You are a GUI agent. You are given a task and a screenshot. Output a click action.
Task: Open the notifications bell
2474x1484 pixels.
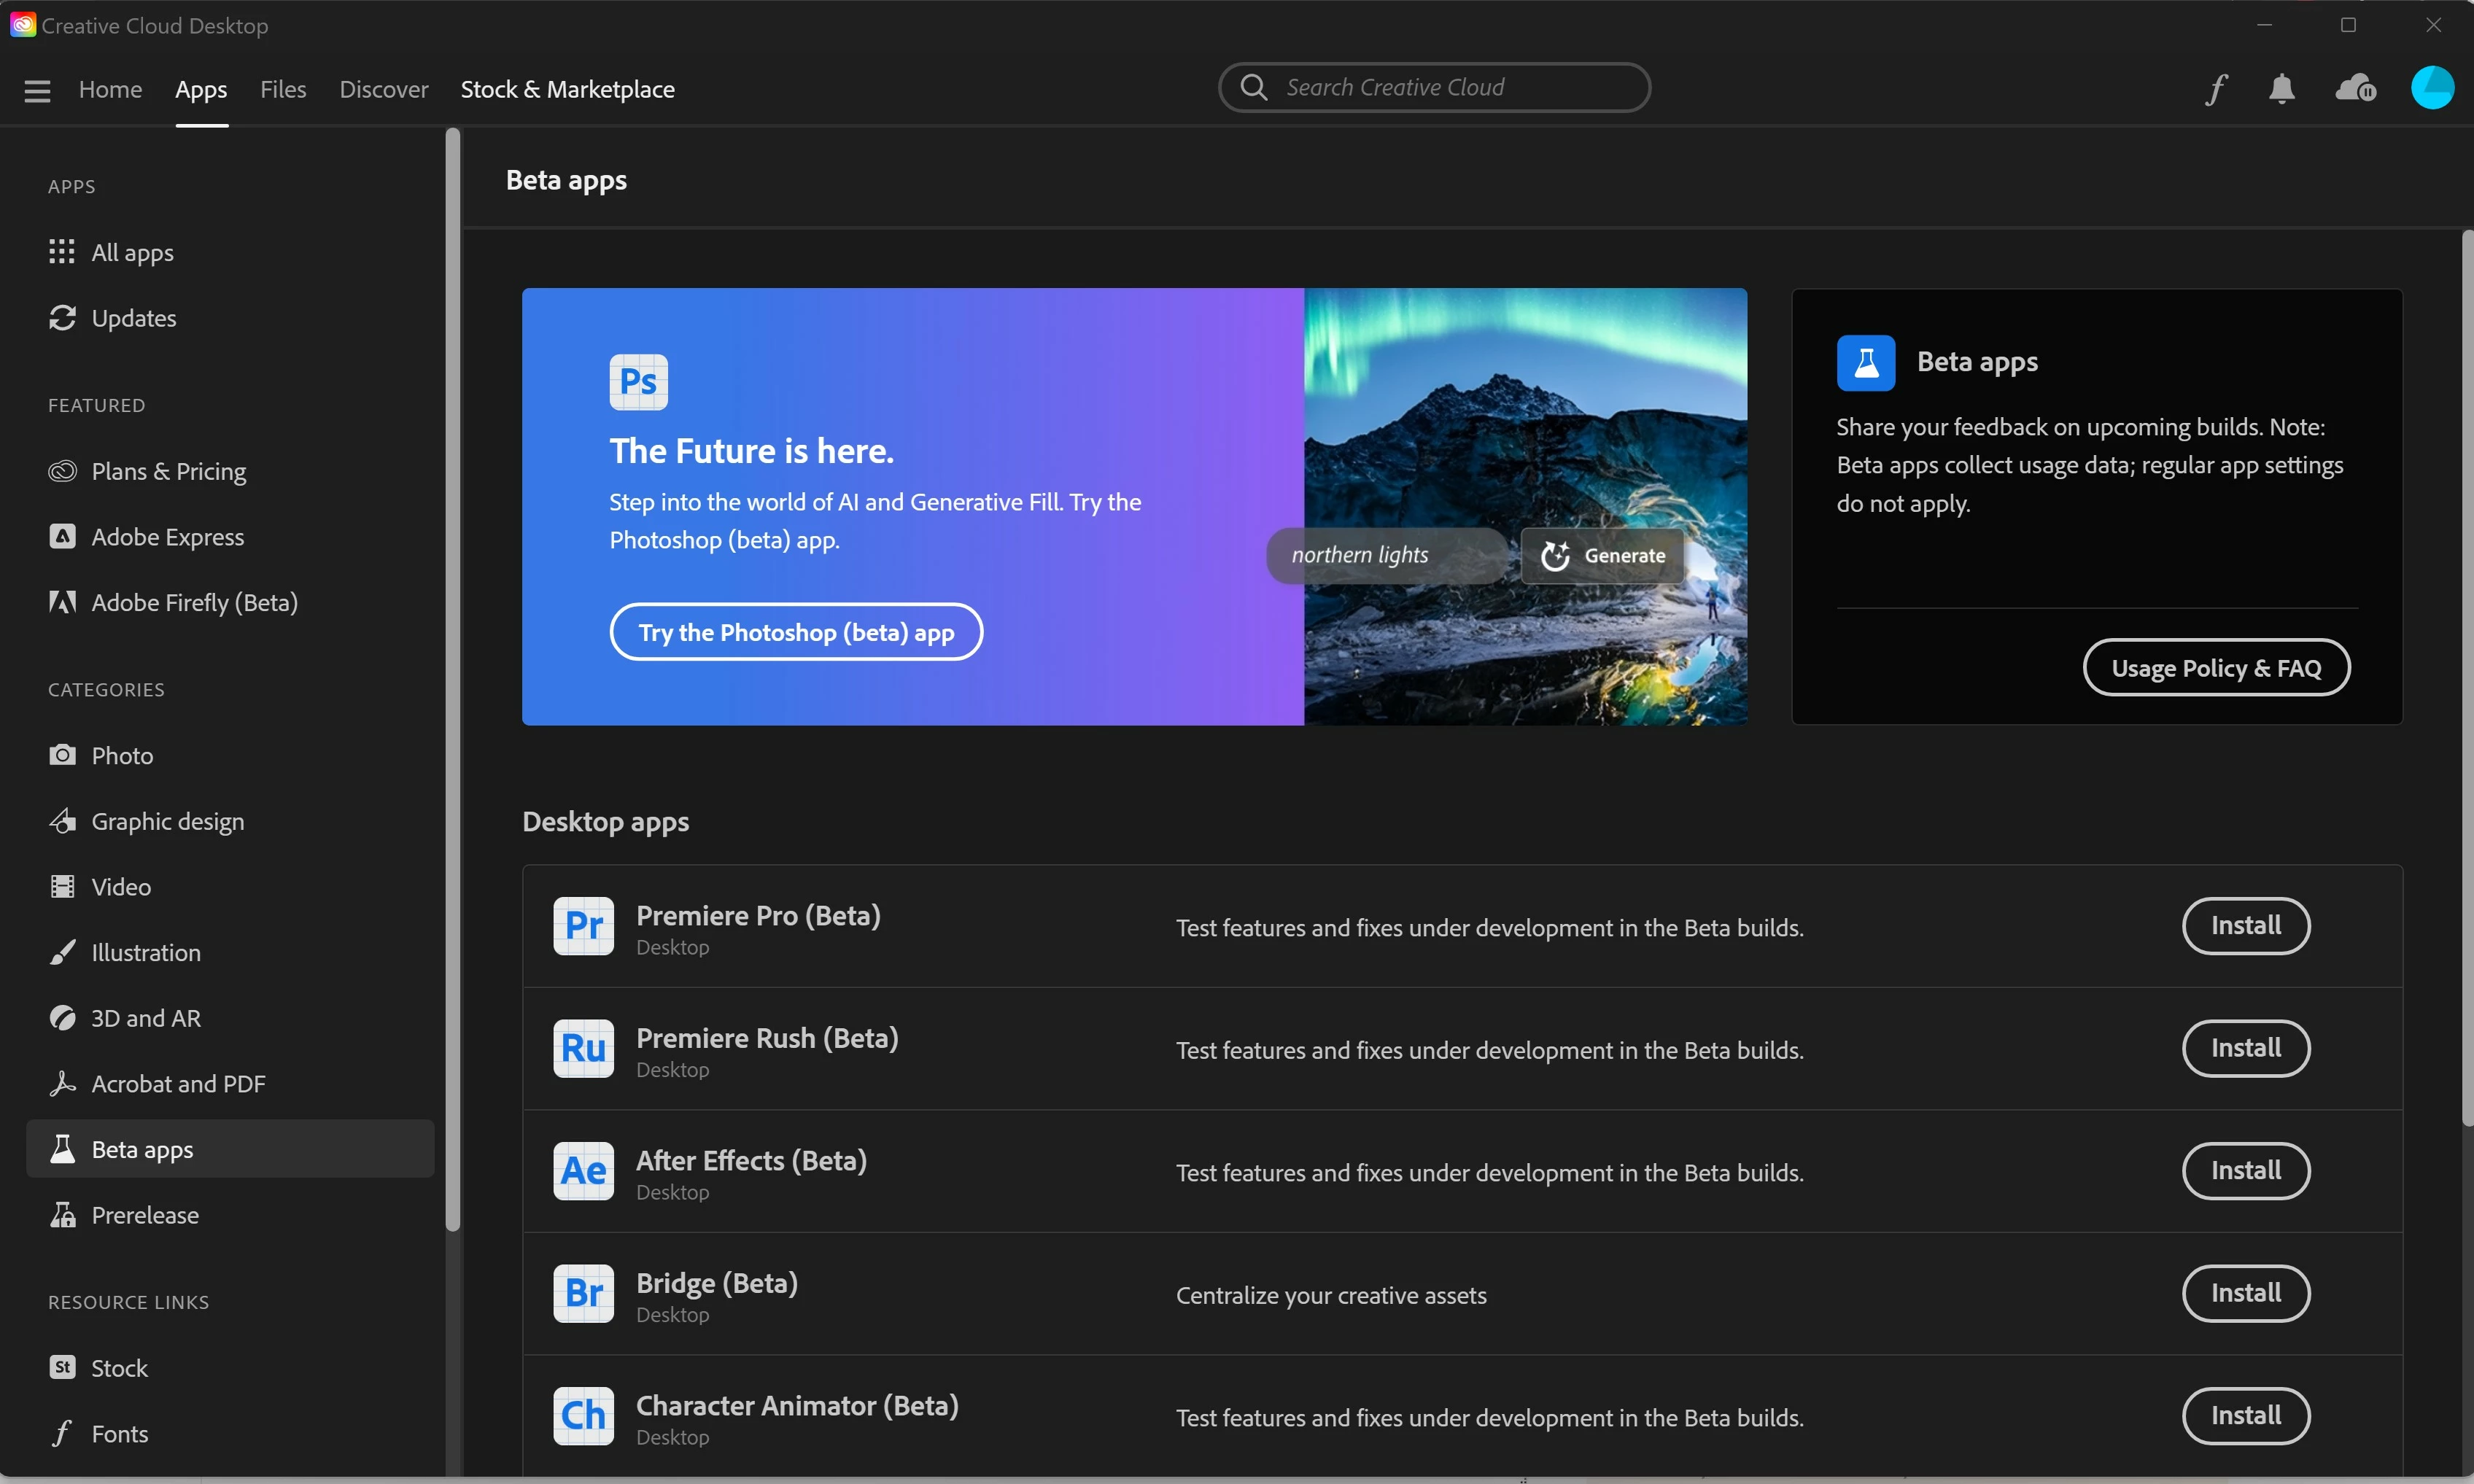[2281, 89]
